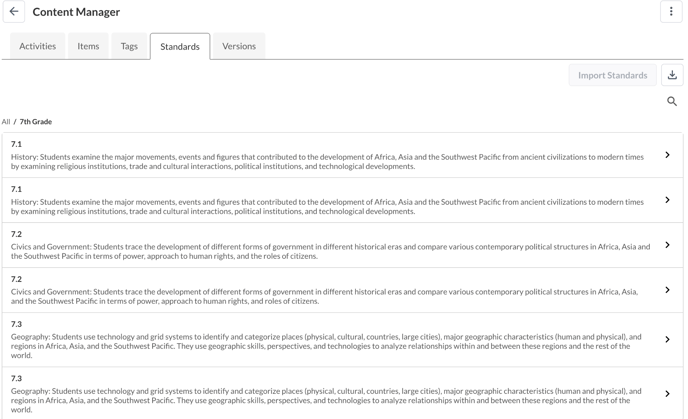Viewport: 688px width, 419px height.
Task: Open search with the magnifying glass icon
Action: 672,101
